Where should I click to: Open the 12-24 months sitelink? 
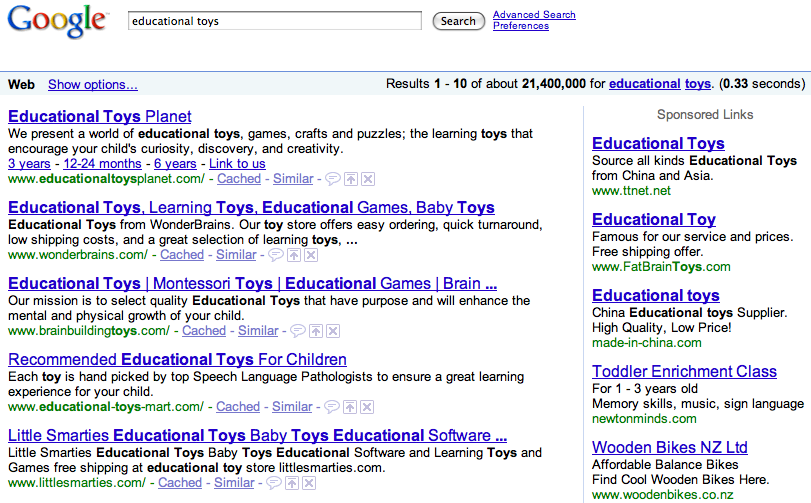point(102,164)
